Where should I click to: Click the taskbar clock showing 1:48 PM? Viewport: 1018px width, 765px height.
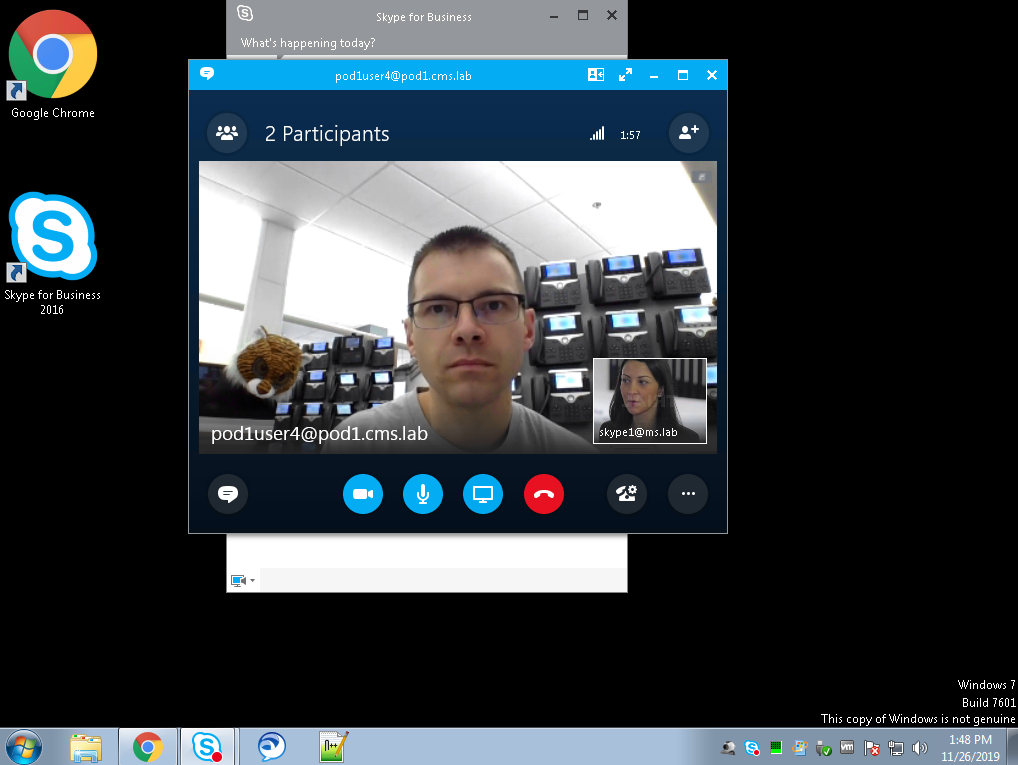[971, 748]
